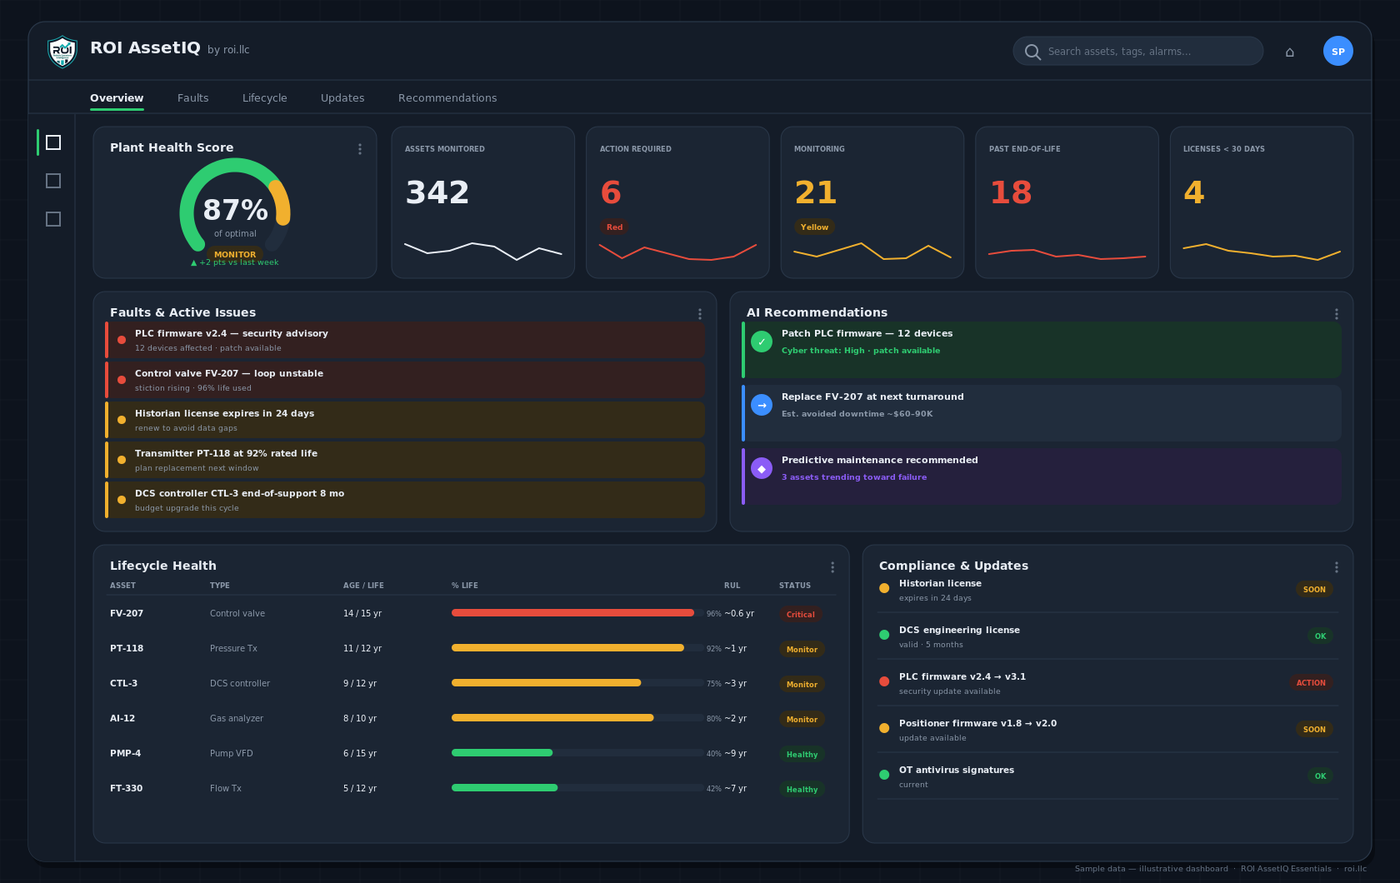Image resolution: width=1400 pixels, height=883 pixels.
Task: Click Monitor status badge for PT-118
Action: click(802, 649)
